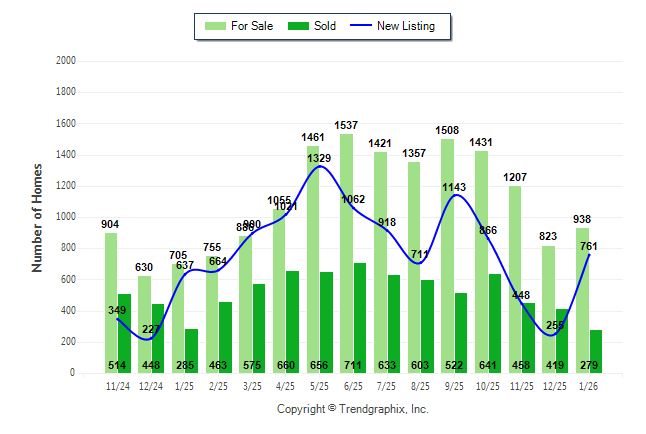This screenshot has width=646, height=434.
Task: Click the light green For Sale legend swatch
Action: tap(214, 26)
